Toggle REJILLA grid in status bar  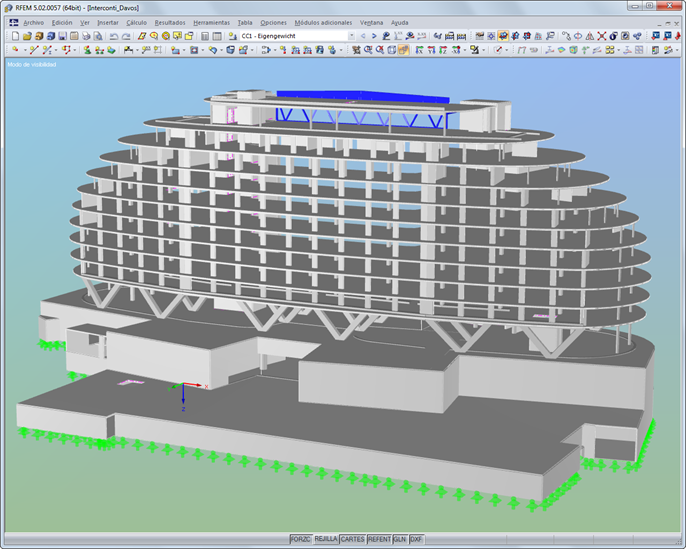click(326, 539)
